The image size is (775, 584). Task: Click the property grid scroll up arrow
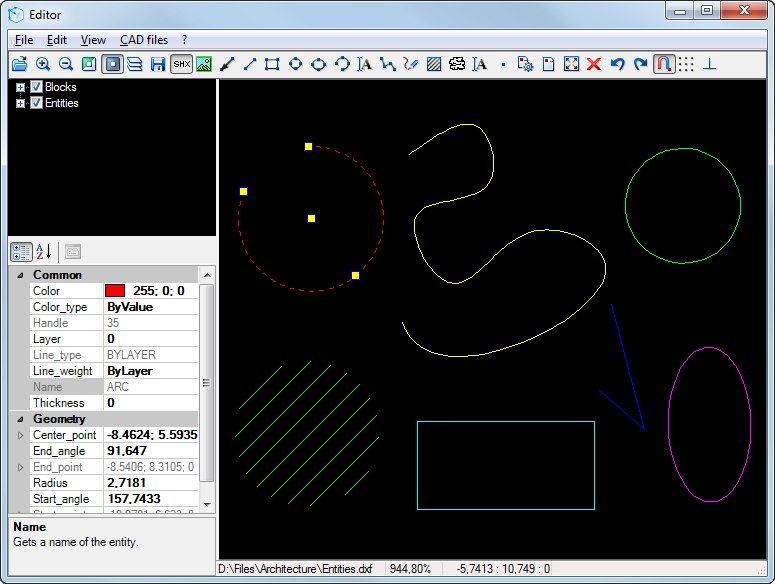tap(207, 275)
